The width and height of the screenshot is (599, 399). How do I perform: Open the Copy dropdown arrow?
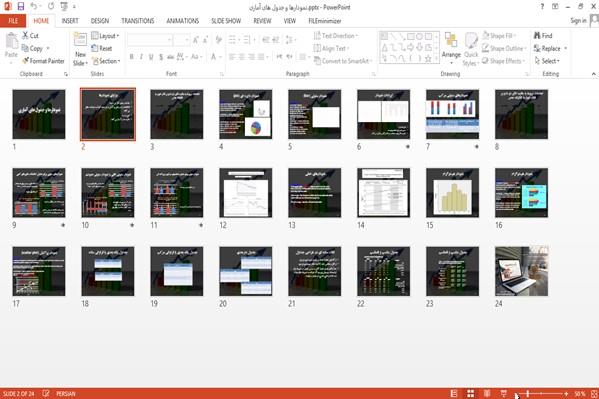coord(48,49)
